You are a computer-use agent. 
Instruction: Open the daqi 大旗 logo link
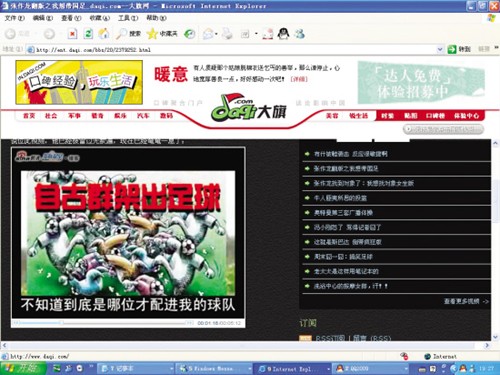point(248,107)
